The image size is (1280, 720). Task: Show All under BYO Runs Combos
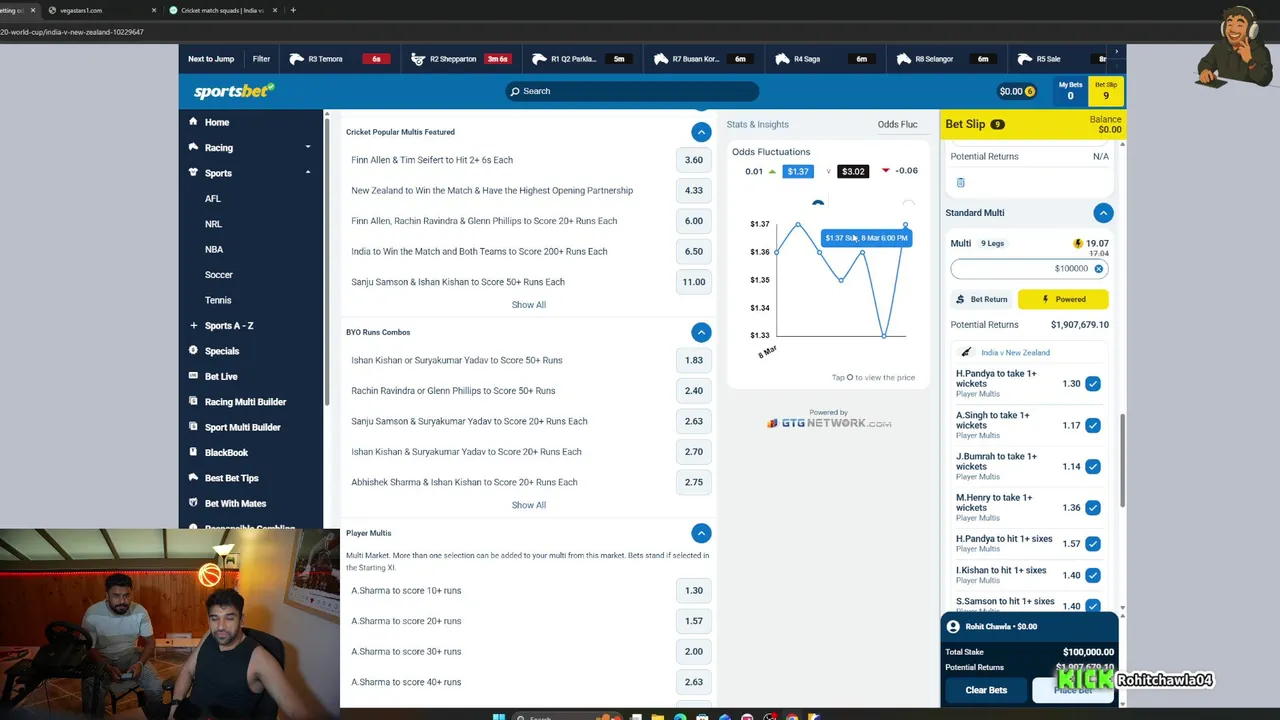[x=529, y=505]
